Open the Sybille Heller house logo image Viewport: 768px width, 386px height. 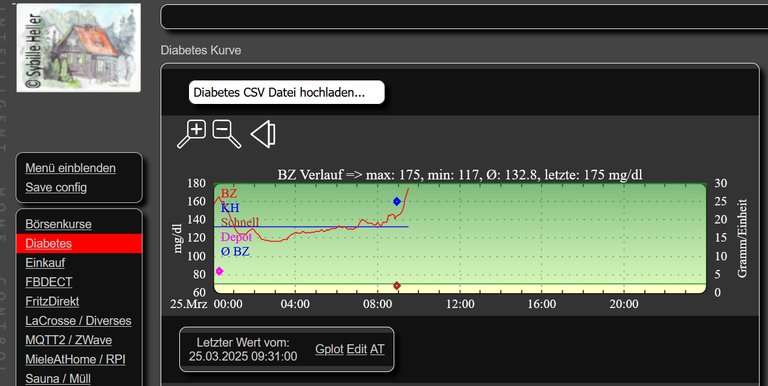click(79, 48)
